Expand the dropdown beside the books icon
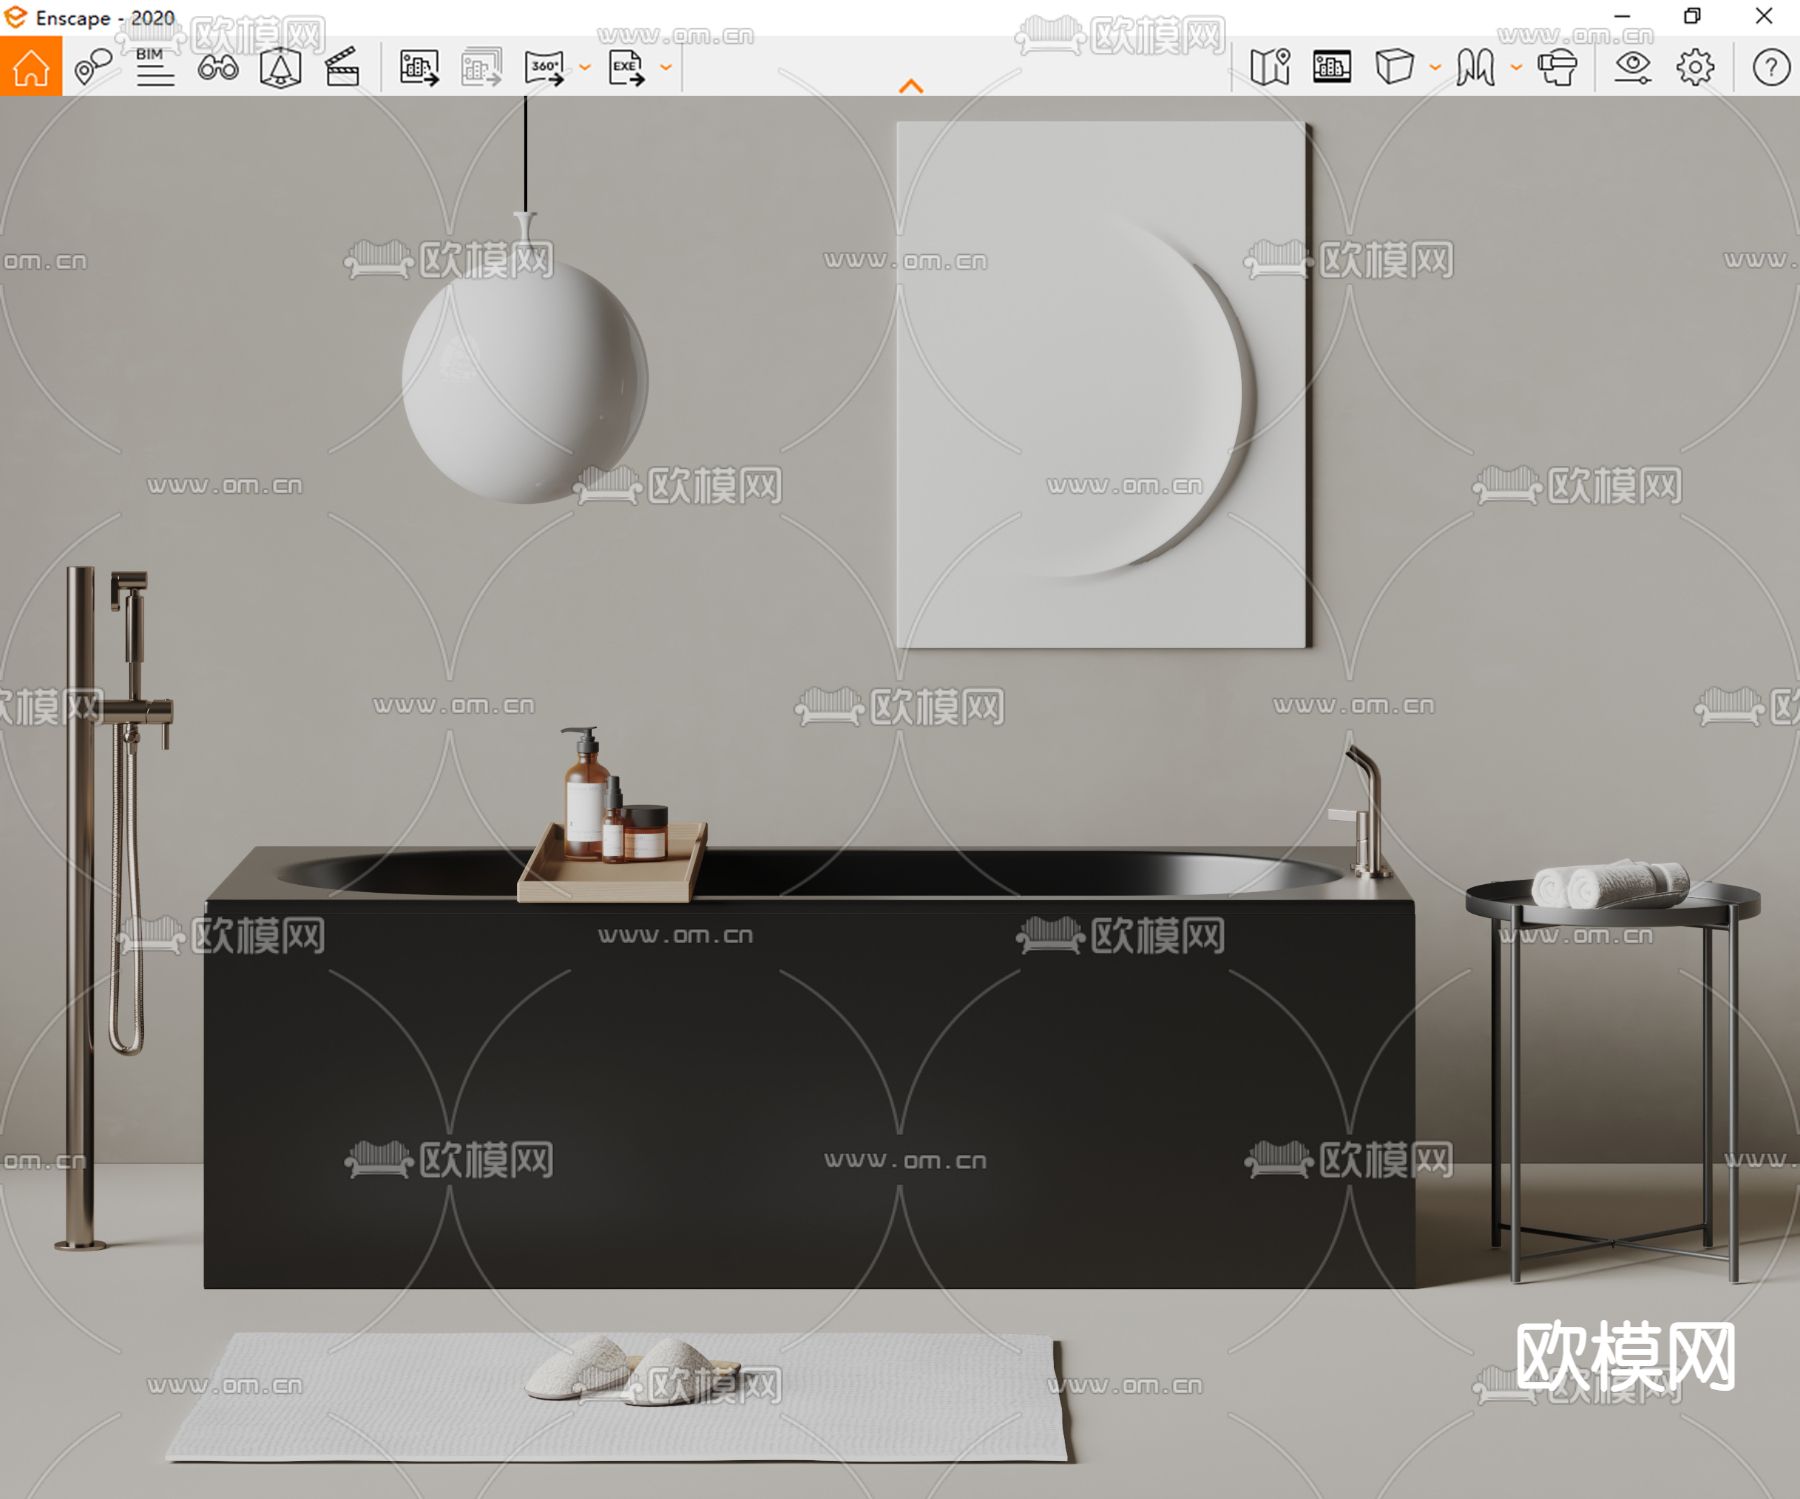The width and height of the screenshot is (1800, 1499). [x=1516, y=68]
